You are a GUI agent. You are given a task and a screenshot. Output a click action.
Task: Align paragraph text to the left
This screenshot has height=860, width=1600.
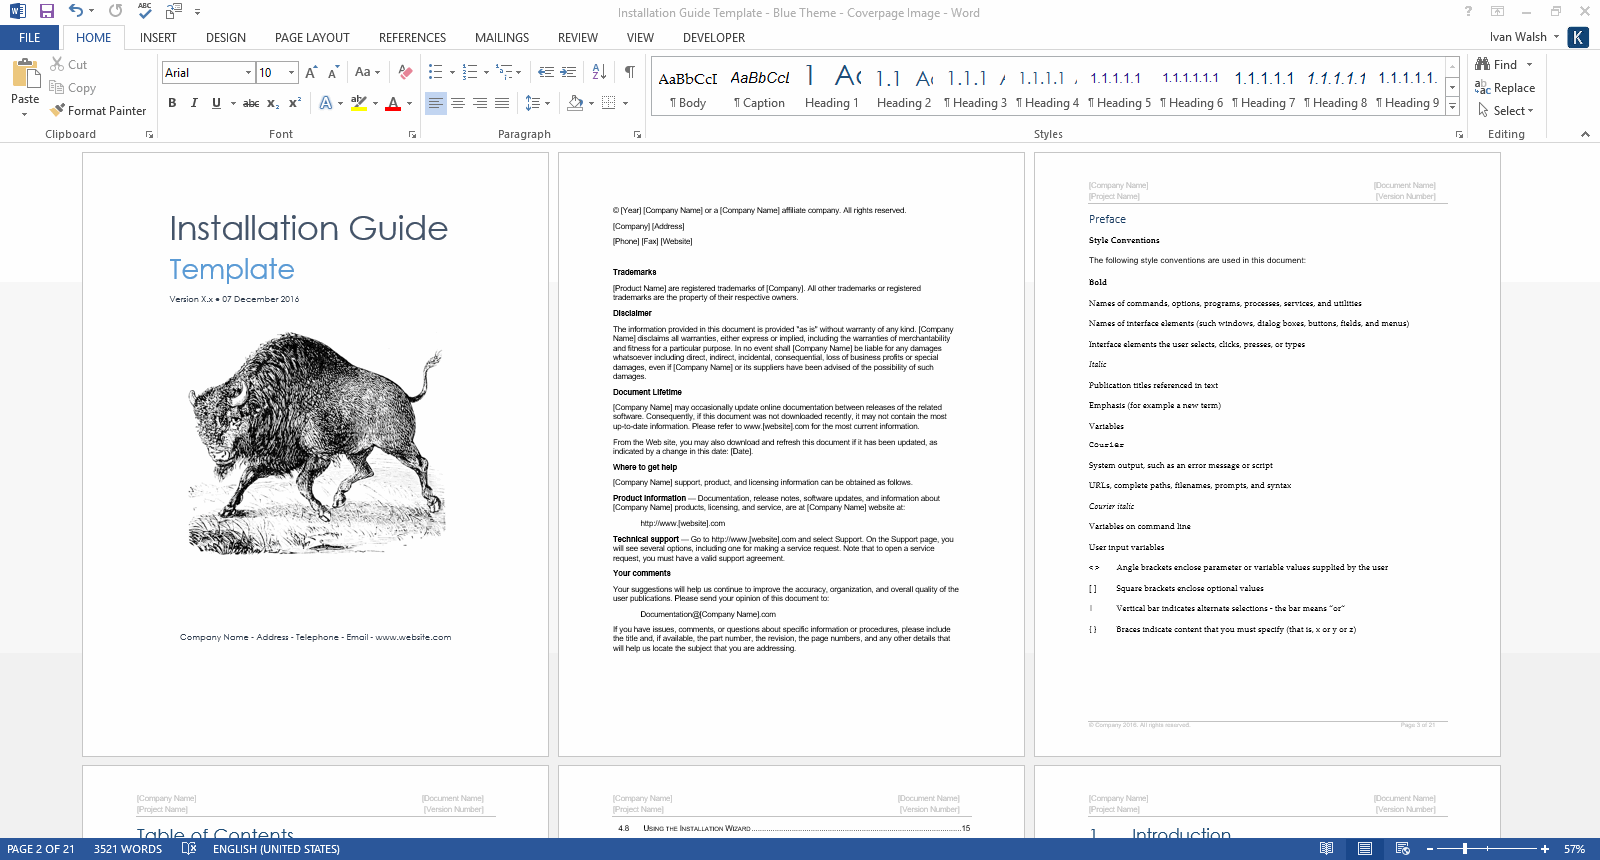click(x=436, y=103)
